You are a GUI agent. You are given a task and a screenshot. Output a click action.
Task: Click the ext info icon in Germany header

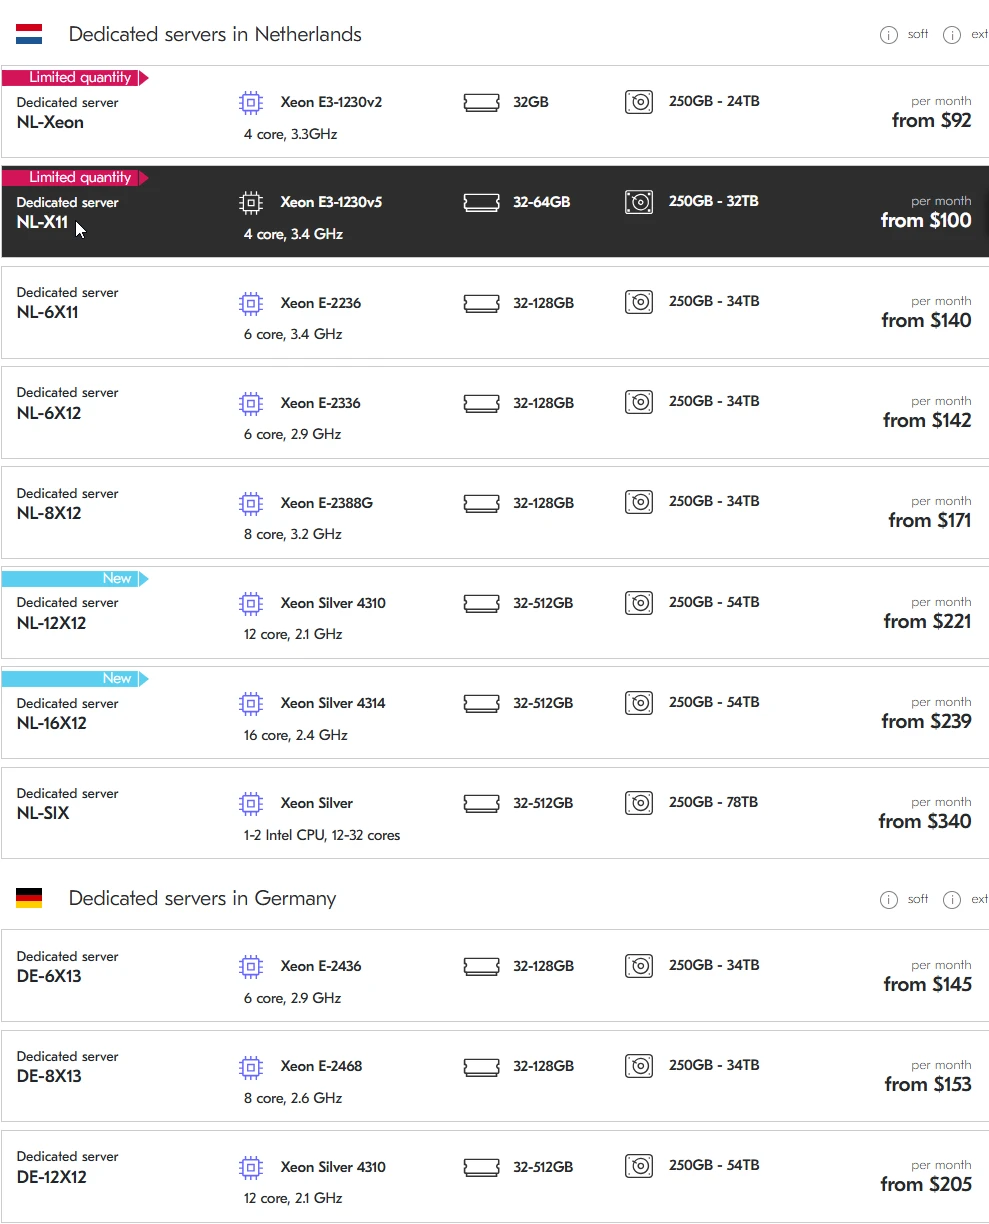click(952, 899)
